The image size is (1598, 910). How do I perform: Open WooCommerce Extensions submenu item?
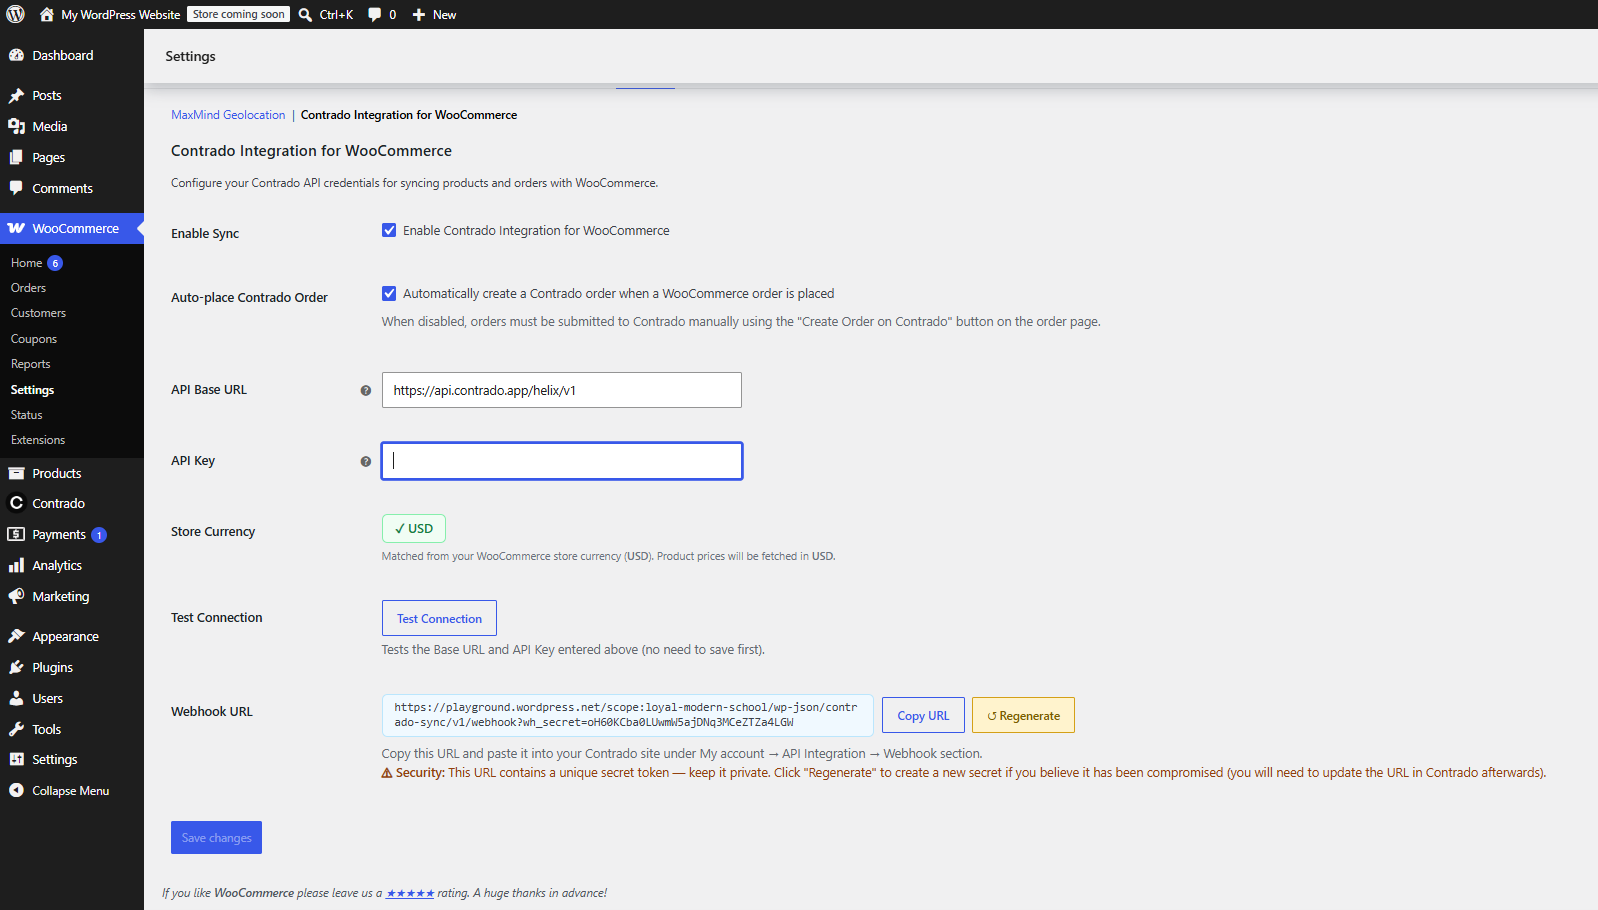click(38, 440)
